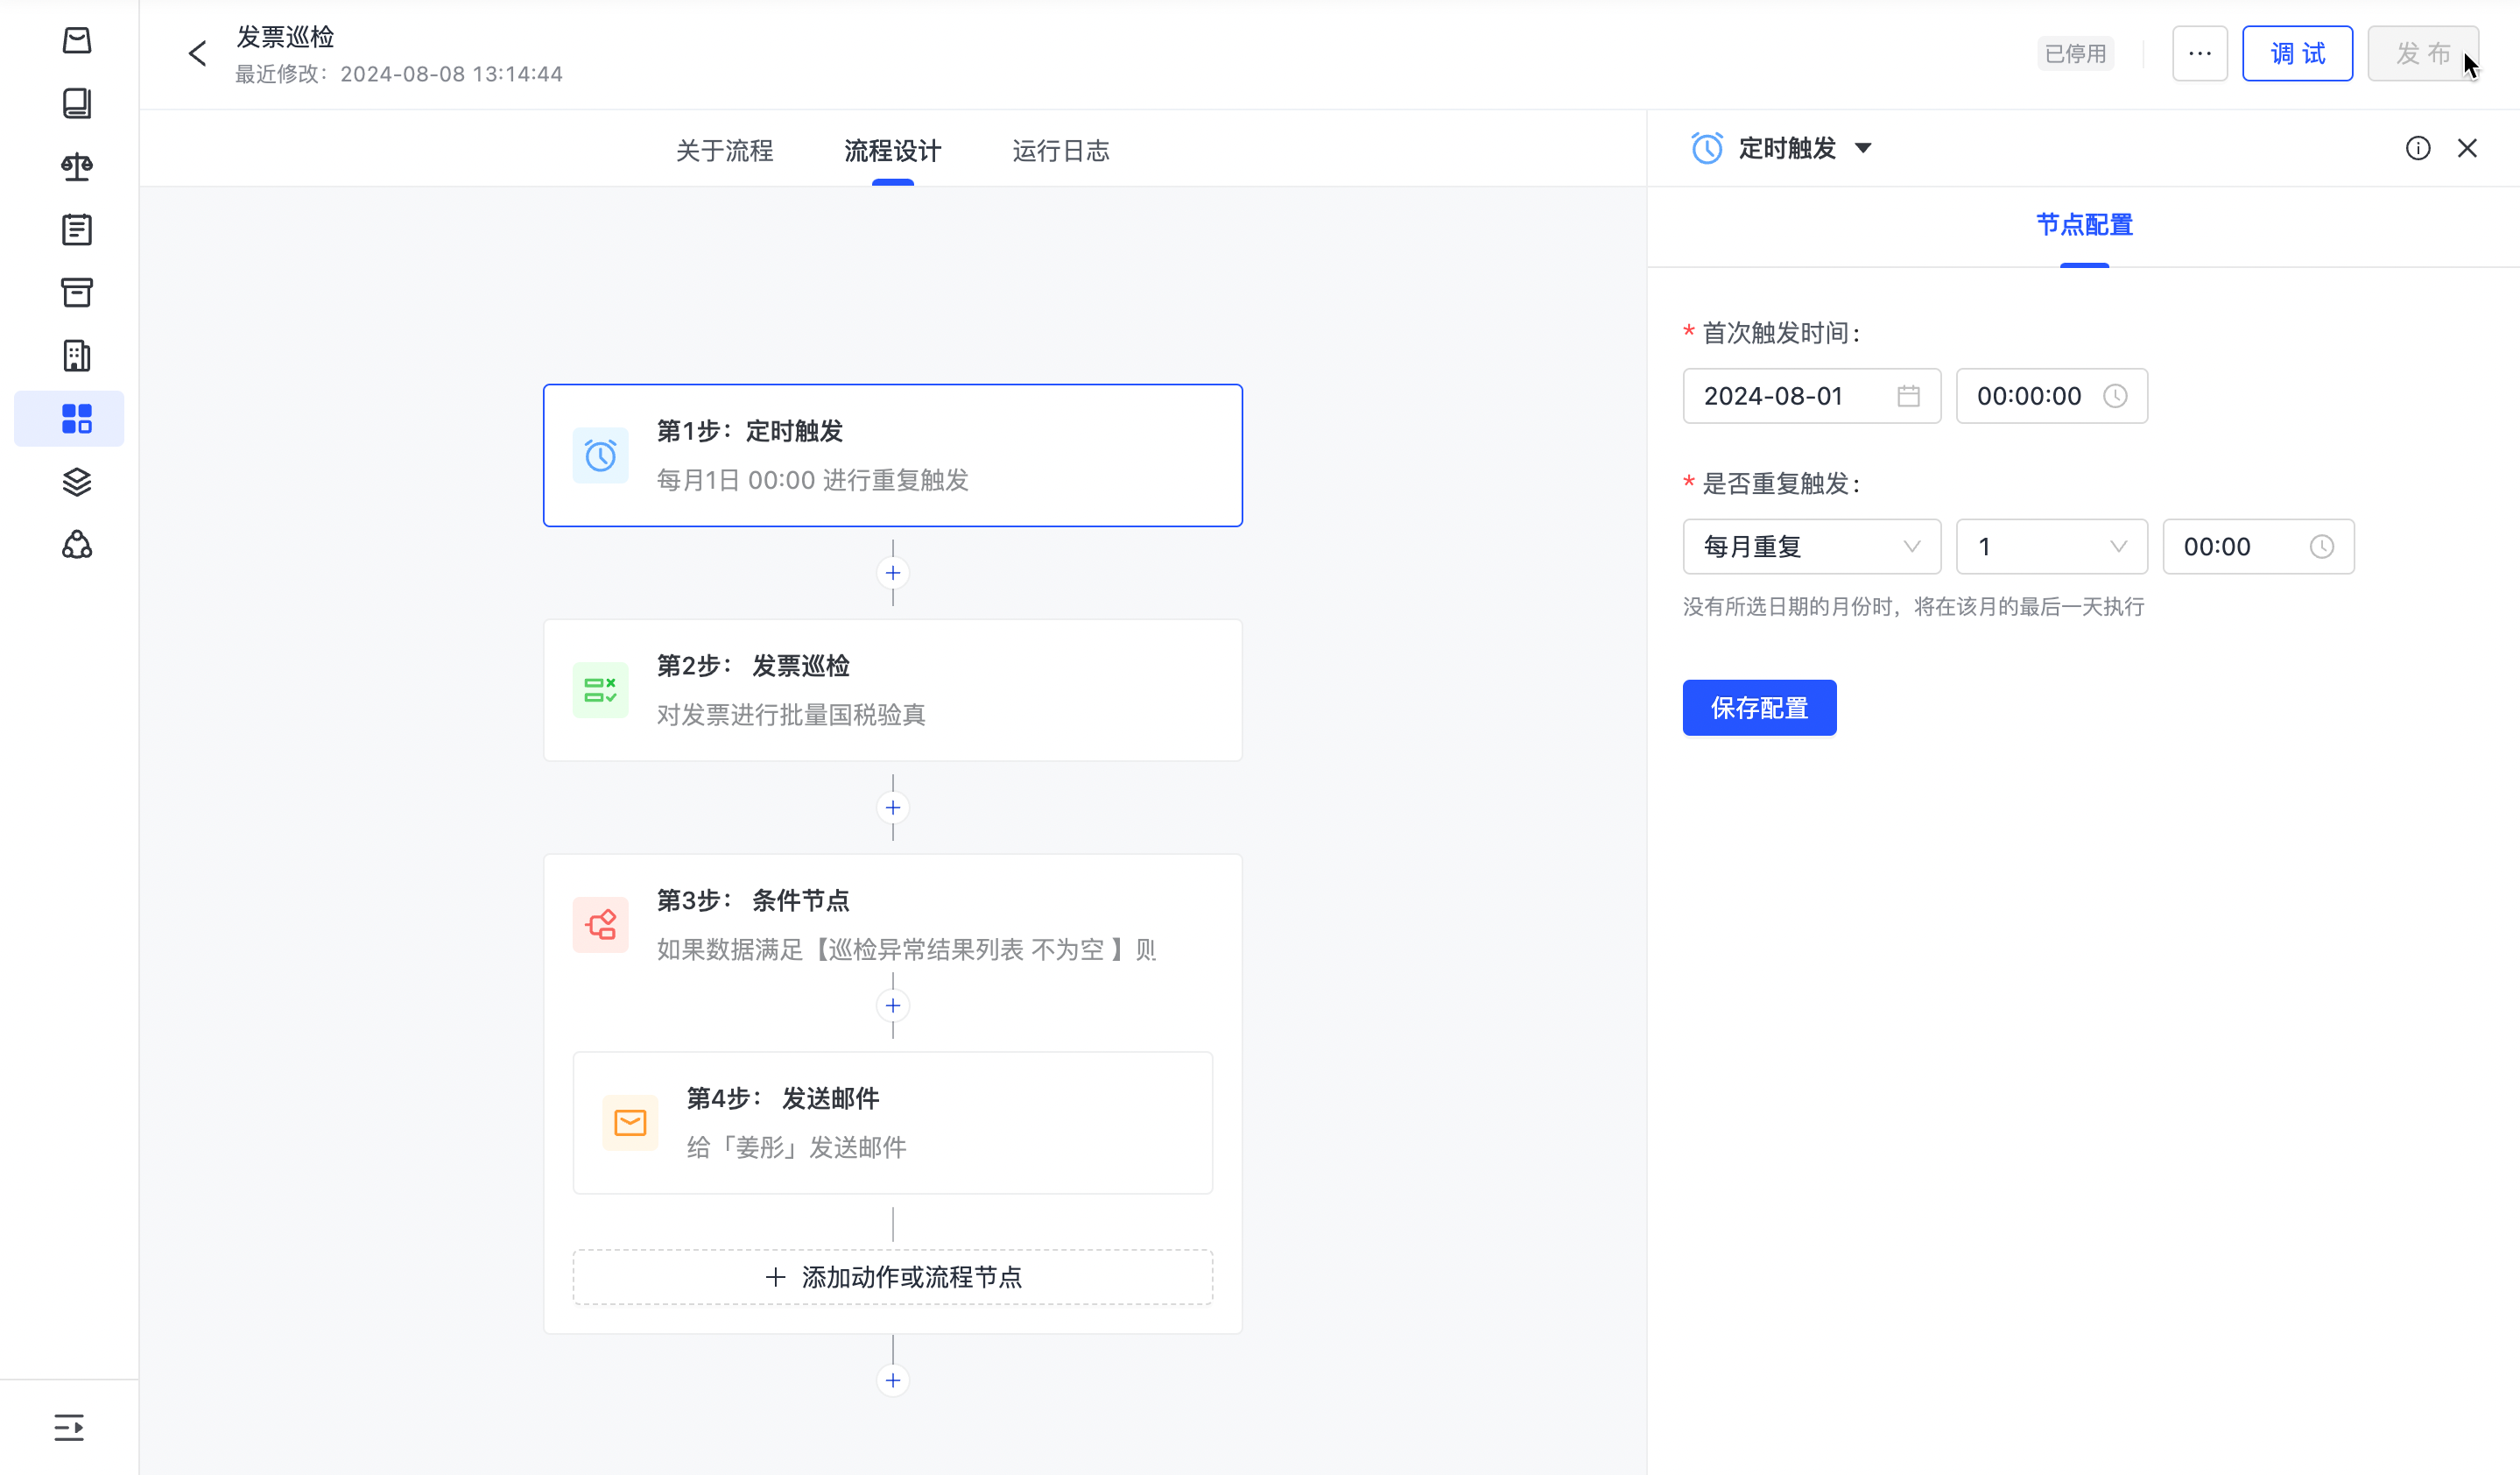Select the 第4步 发送邮件 node card
This screenshot has width=2520, height=1475.
[892, 1123]
